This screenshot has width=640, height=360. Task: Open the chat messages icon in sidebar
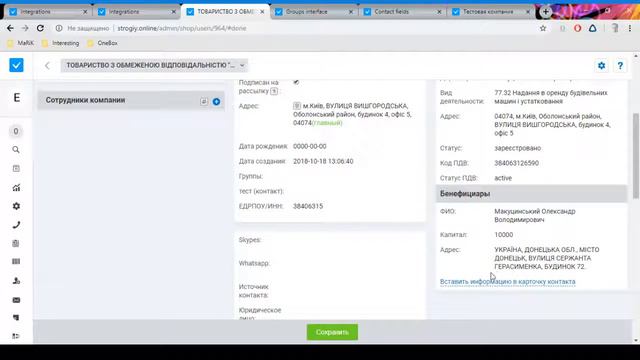(x=16, y=318)
